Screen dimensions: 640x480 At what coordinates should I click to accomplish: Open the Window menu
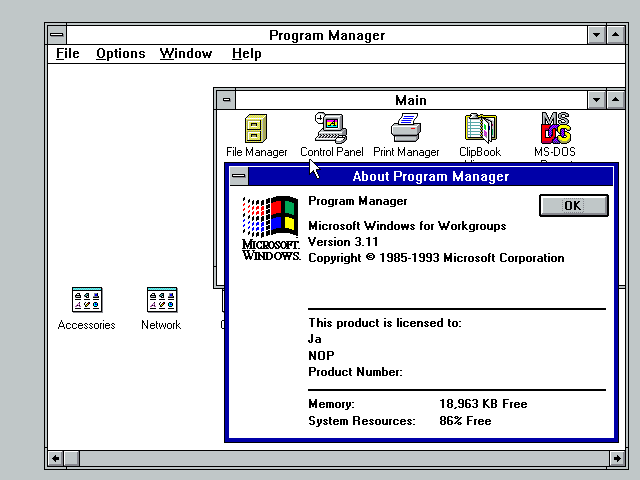click(x=186, y=53)
